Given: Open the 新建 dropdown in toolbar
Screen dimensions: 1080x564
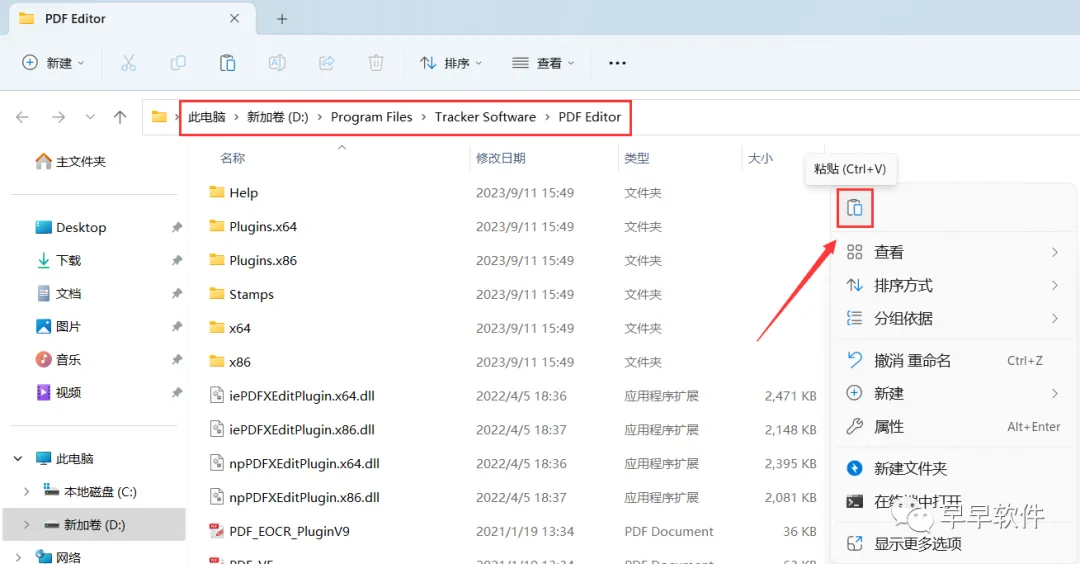Looking at the screenshot, I should tap(53, 63).
